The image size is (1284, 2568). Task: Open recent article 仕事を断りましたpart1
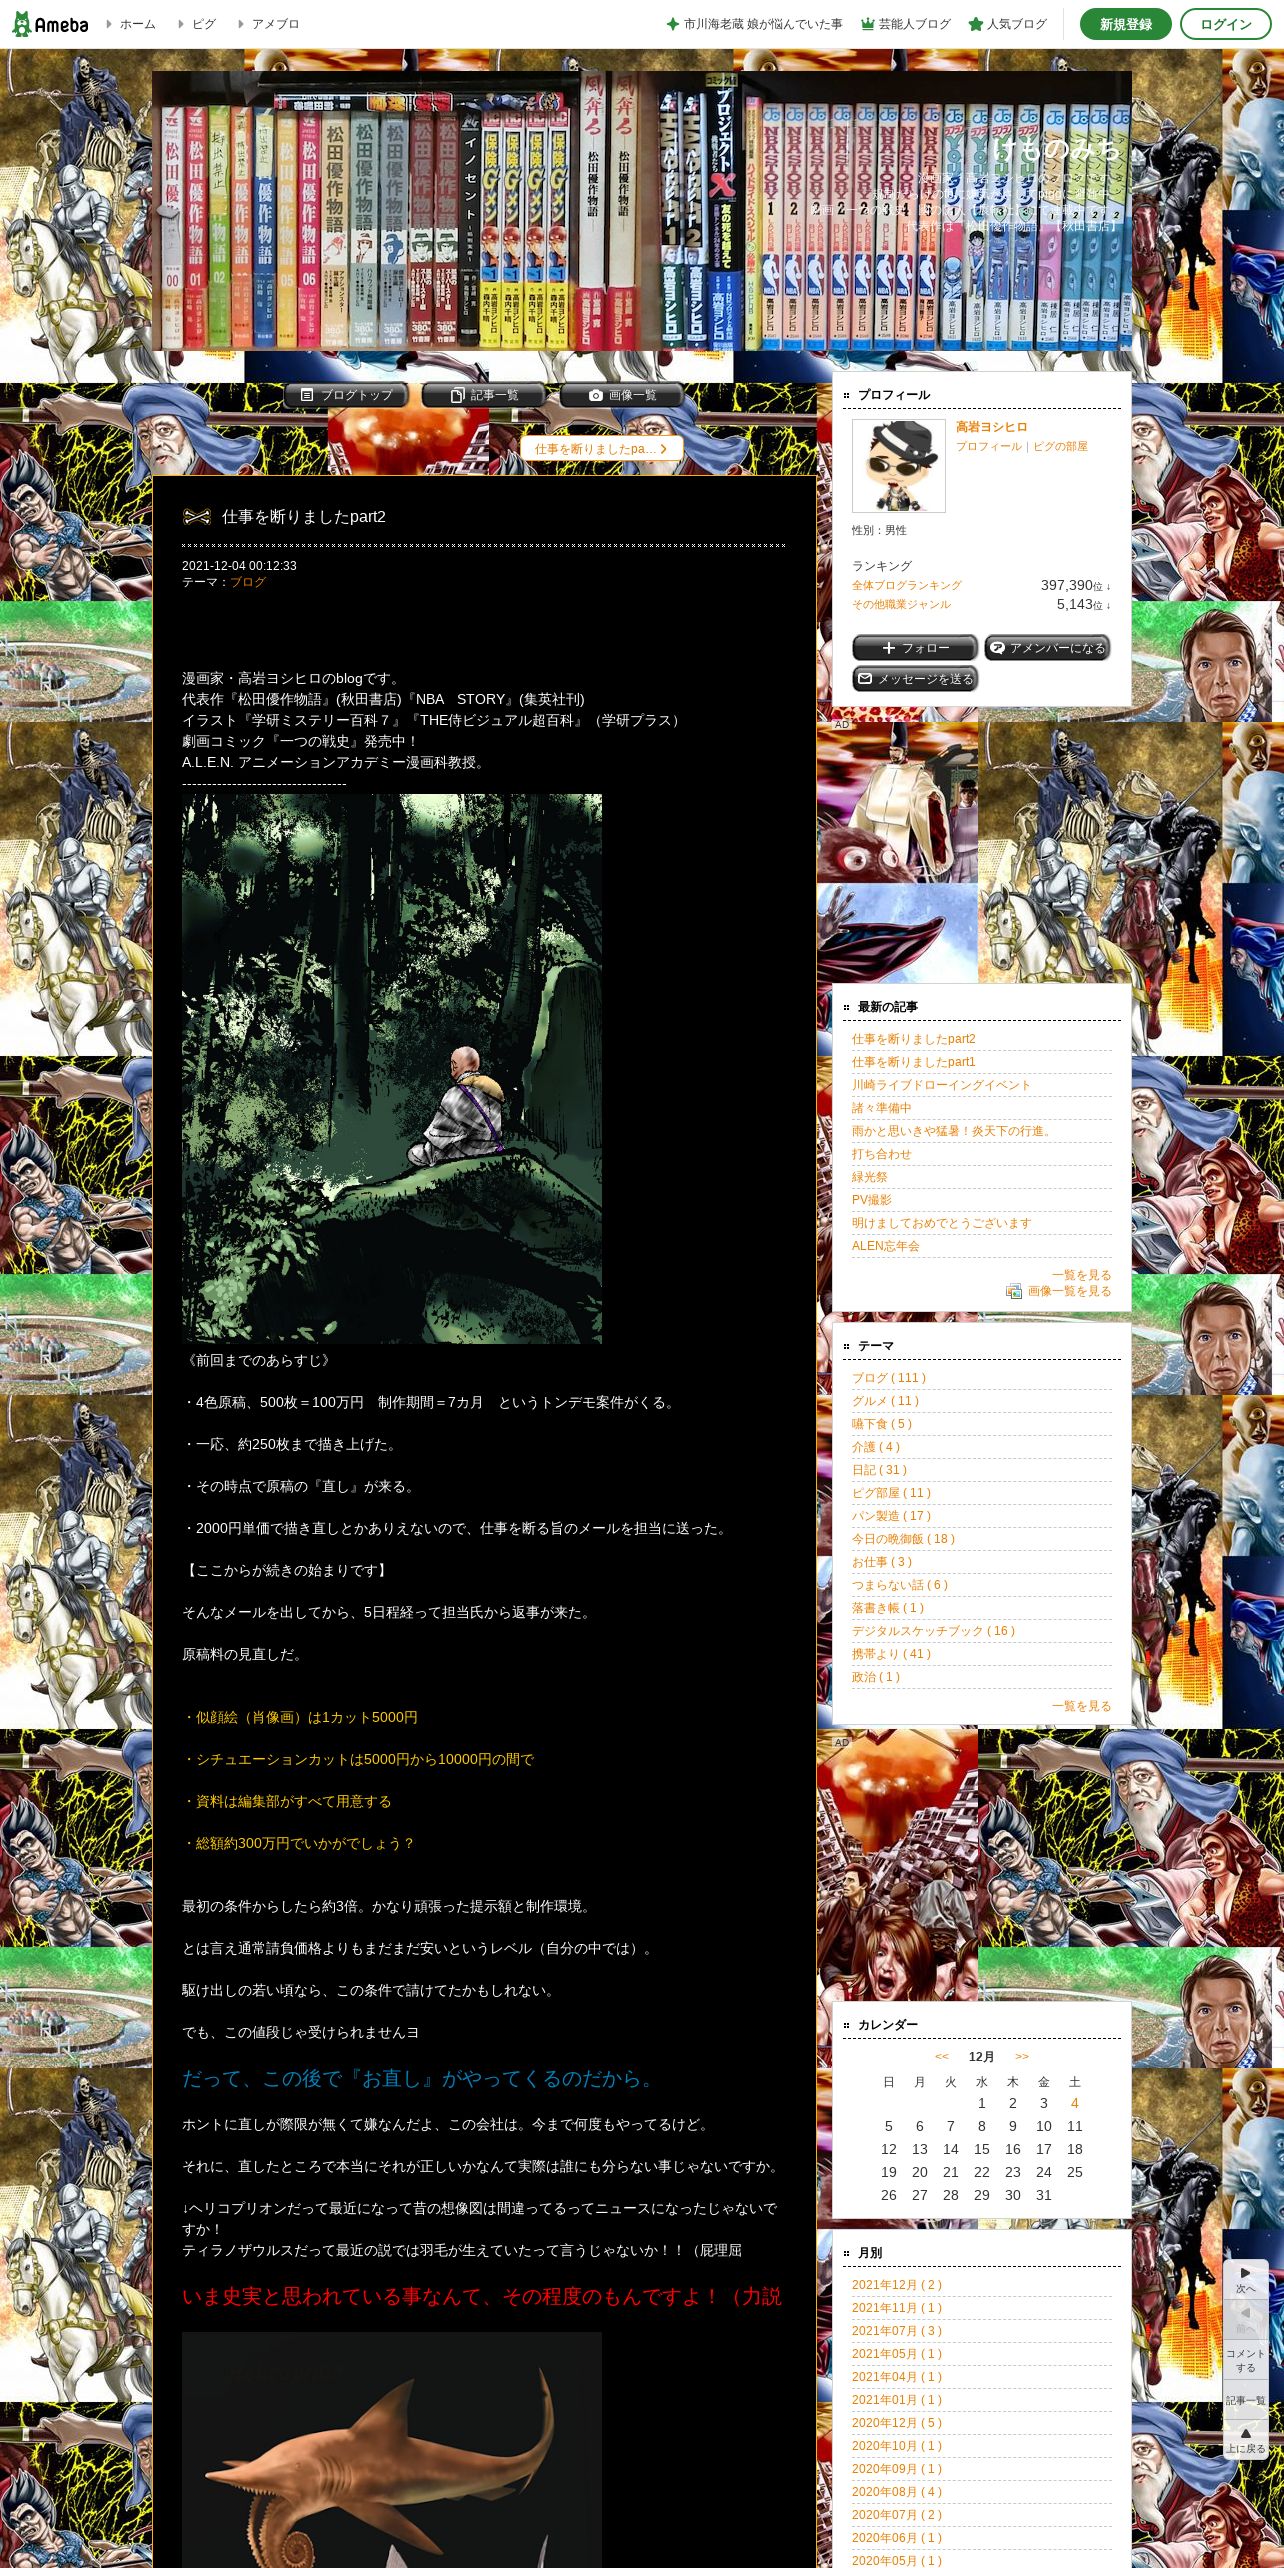pos(913,1062)
